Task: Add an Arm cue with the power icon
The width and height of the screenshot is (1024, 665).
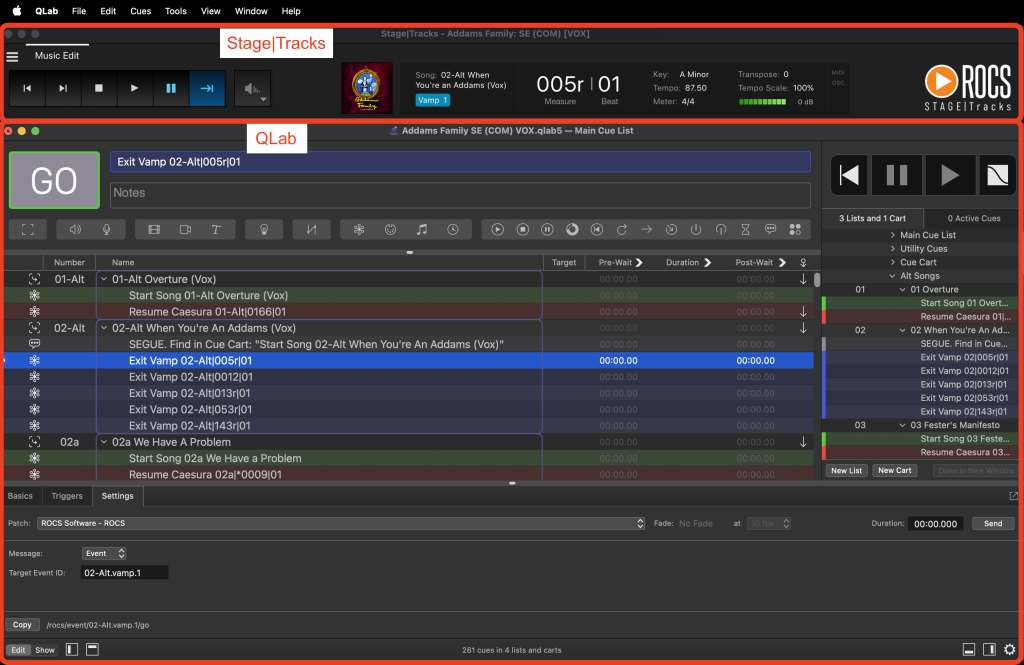Action: (696, 230)
